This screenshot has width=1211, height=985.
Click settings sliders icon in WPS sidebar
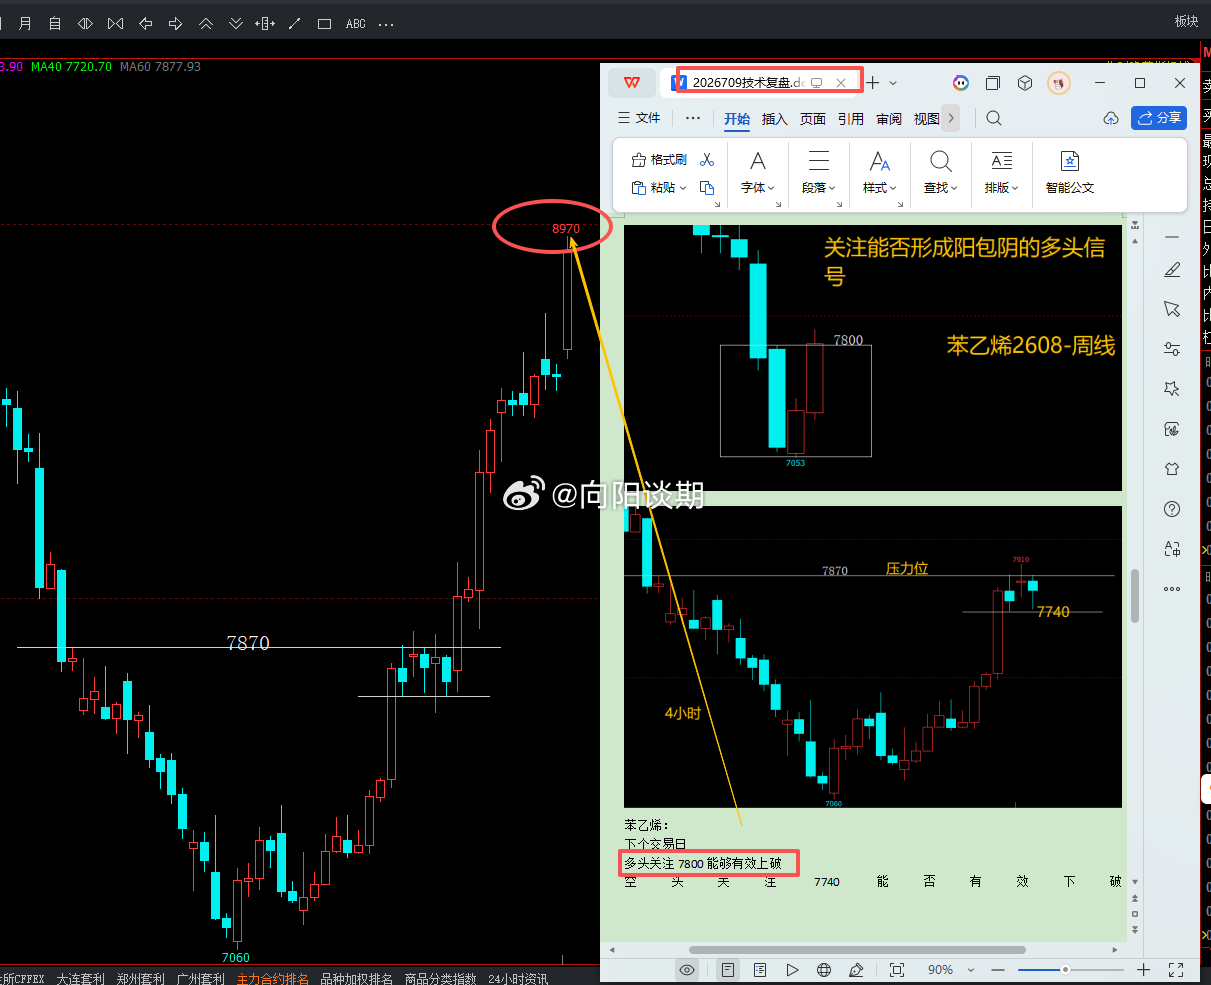coord(1172,349)
